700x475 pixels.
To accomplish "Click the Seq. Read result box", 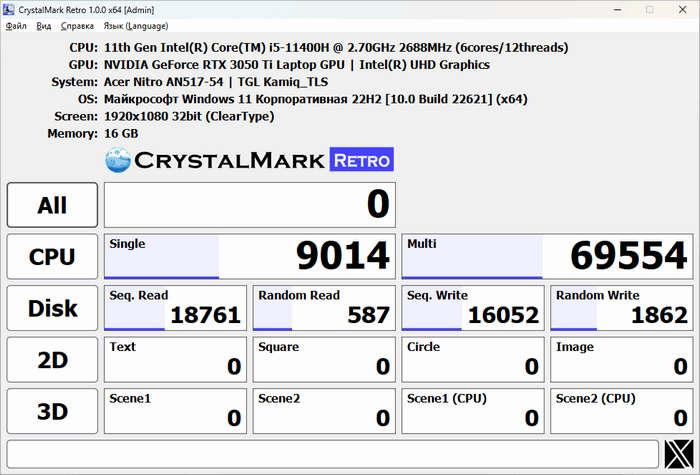I will [x=174, y=308].
